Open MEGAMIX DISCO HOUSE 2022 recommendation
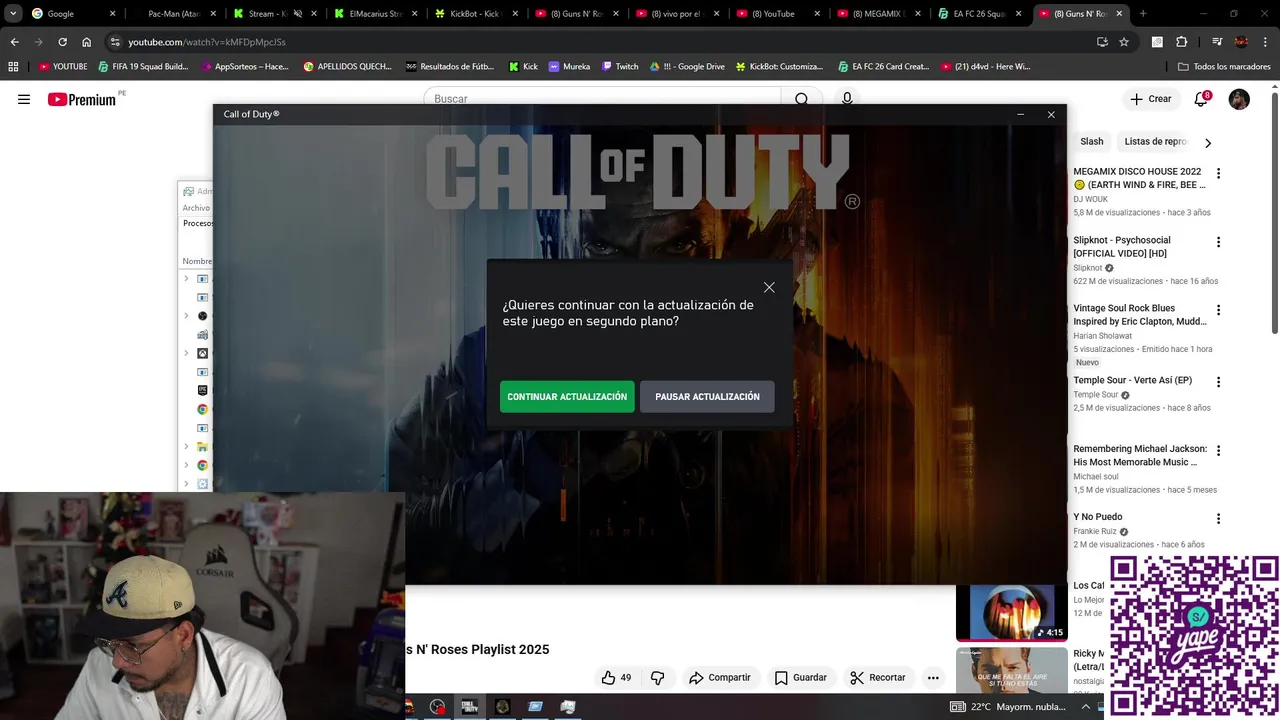Screen dimensions: 1280x720 1139,178
